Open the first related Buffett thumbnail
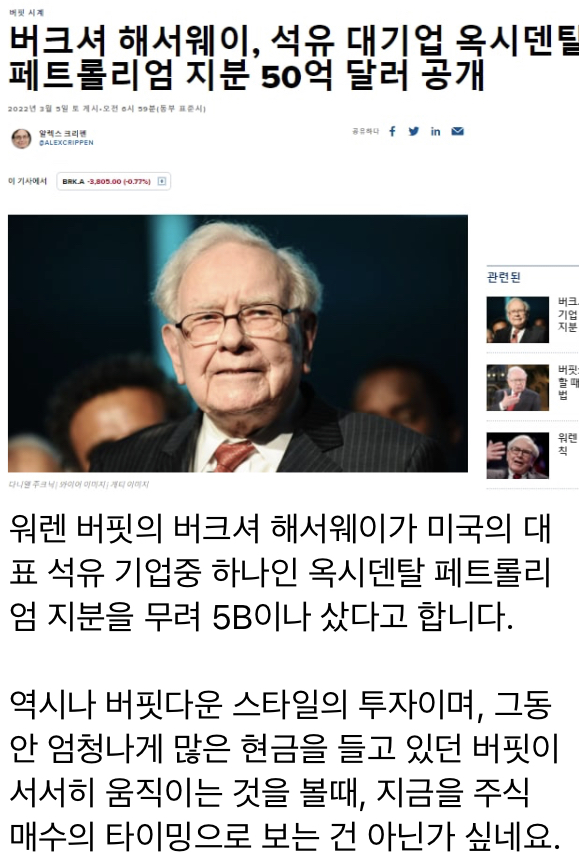The height and width of the screenshot is (853, 579). click(518, 320)
